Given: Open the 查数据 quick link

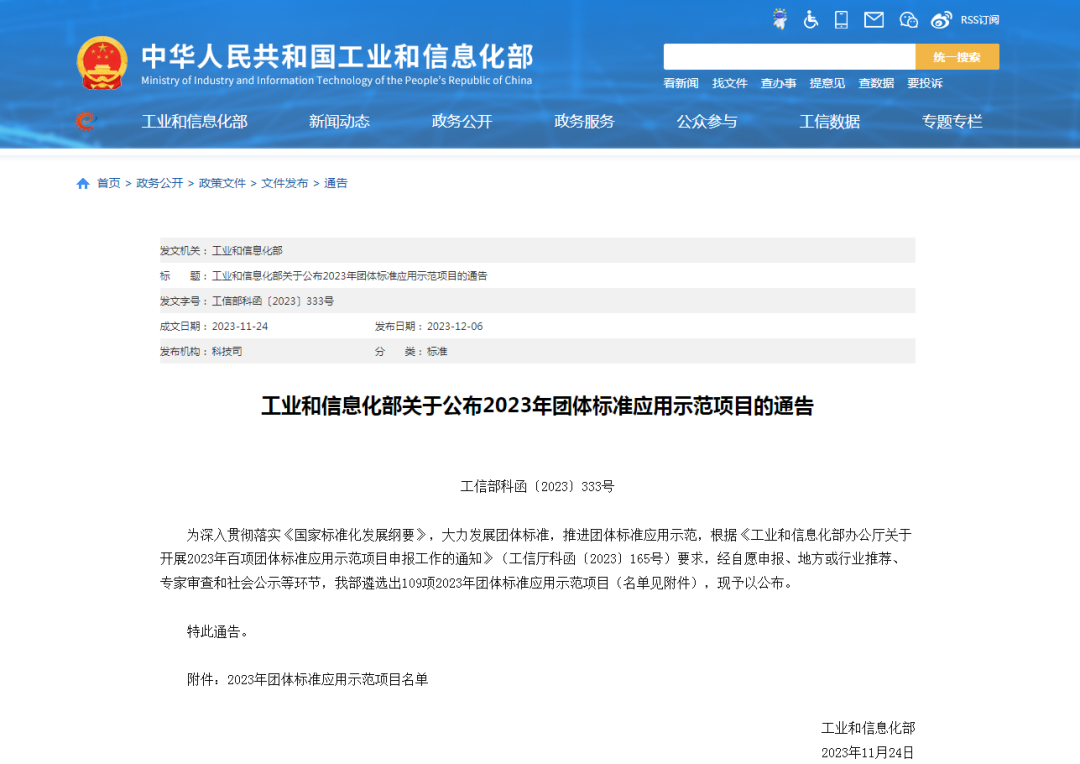Looking at the screenshot, I should pyautogui.click(x=876, y=83).
